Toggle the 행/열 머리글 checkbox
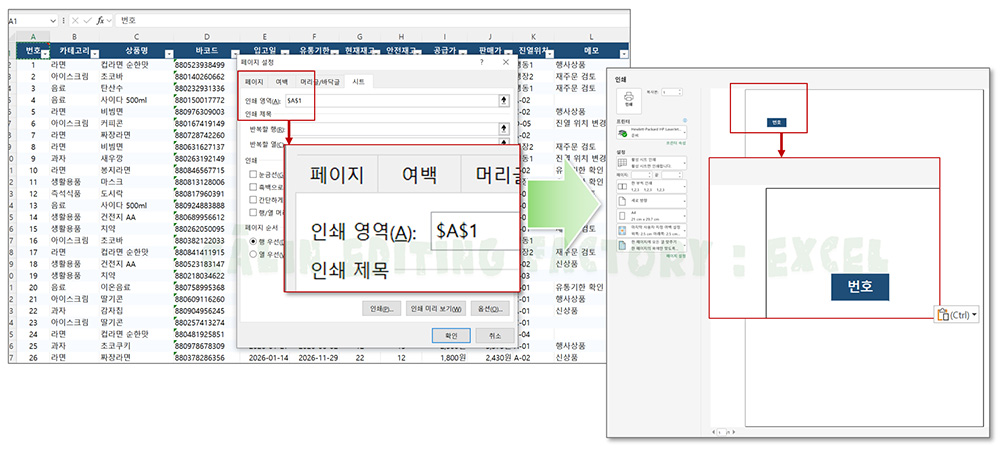Screen dimensions: 1000x449 [254, 212]
